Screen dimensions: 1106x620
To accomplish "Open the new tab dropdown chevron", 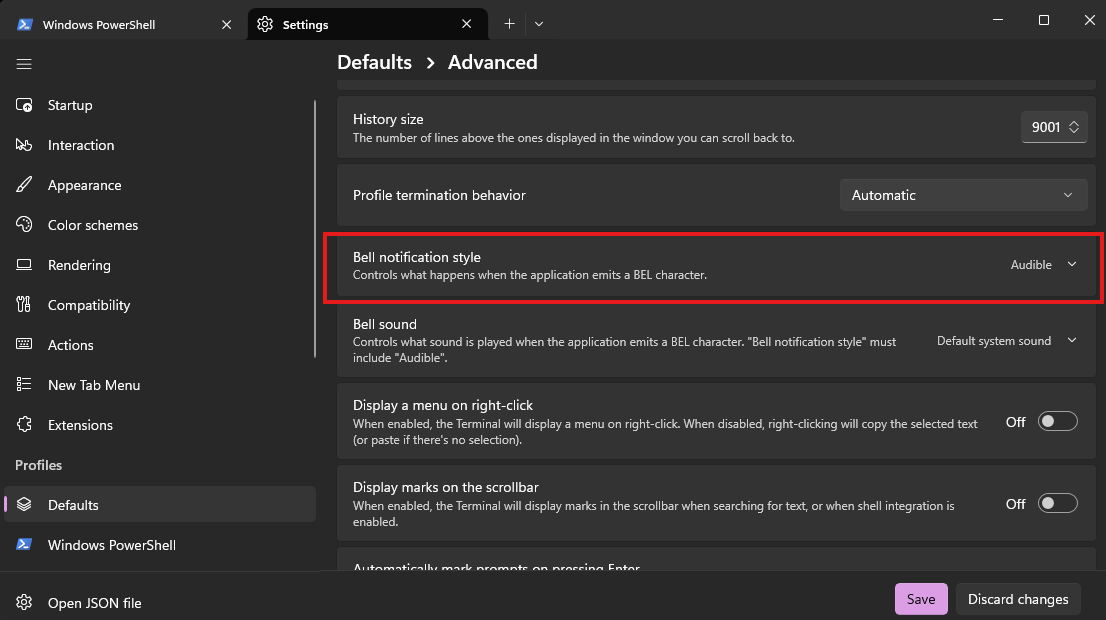I will 539,24.
